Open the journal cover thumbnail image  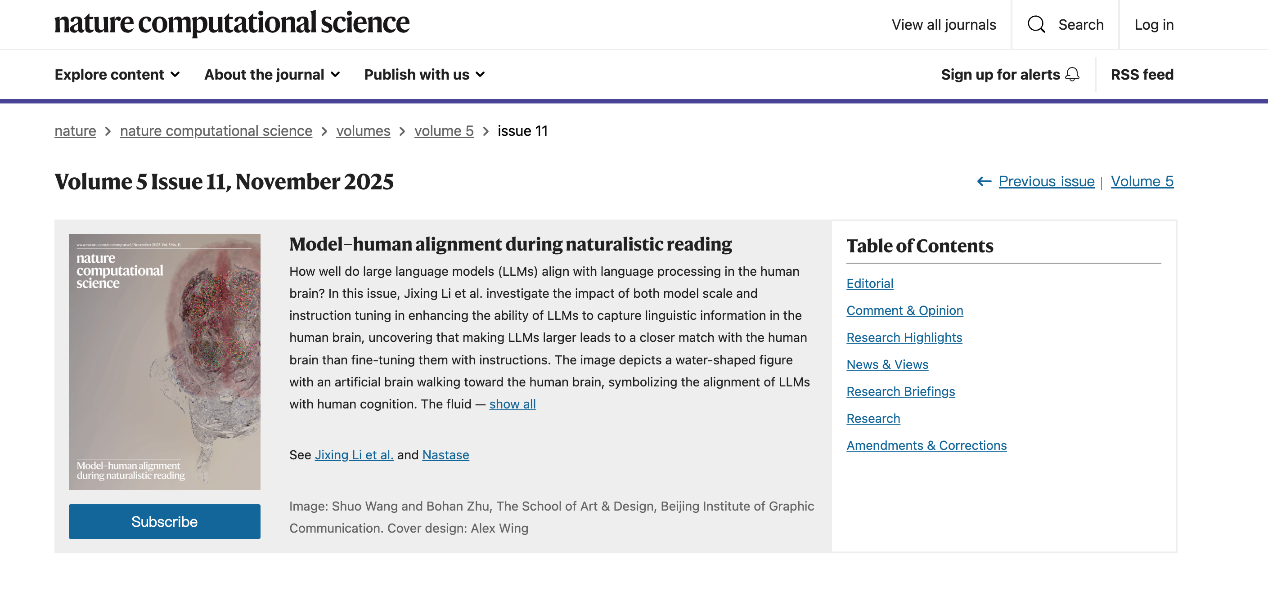(x=165, y=362)
